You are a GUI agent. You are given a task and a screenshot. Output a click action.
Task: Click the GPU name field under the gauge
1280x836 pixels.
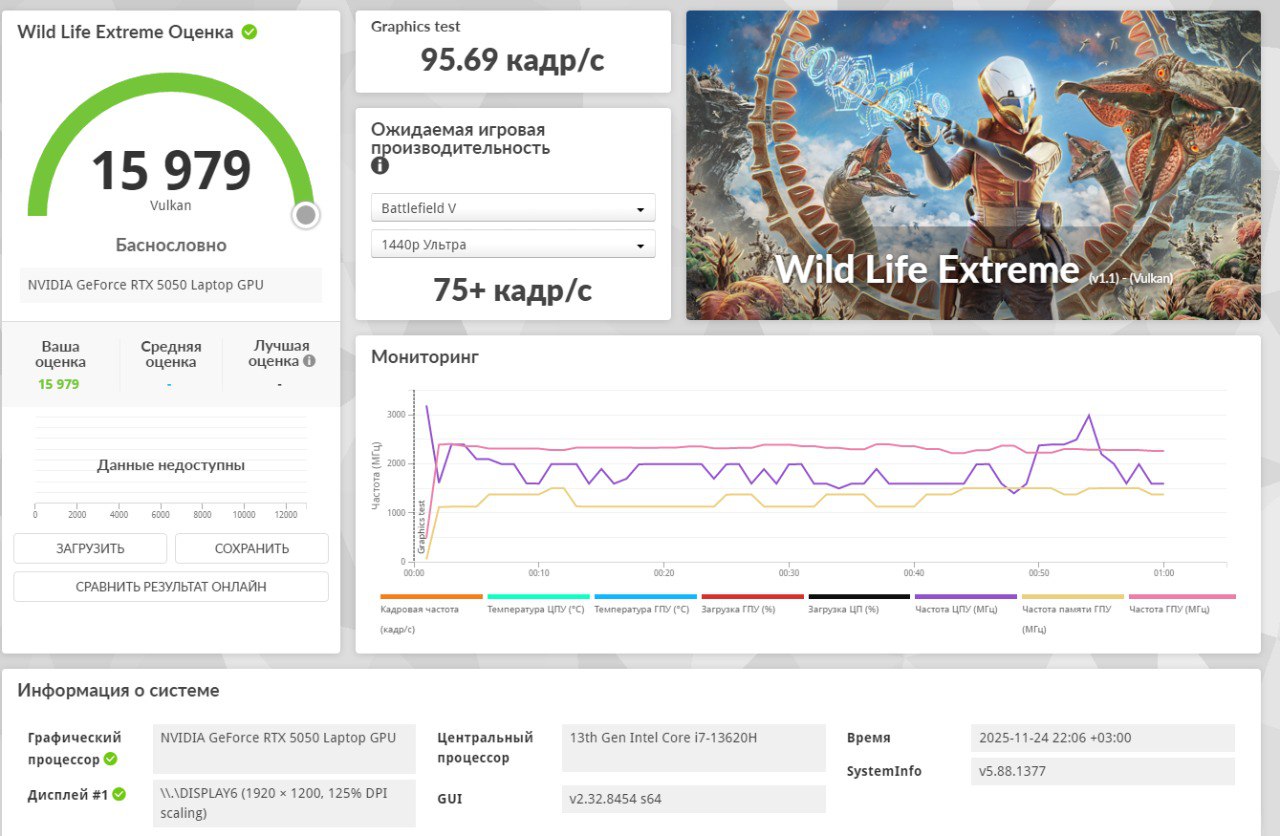tap(171, 285)
